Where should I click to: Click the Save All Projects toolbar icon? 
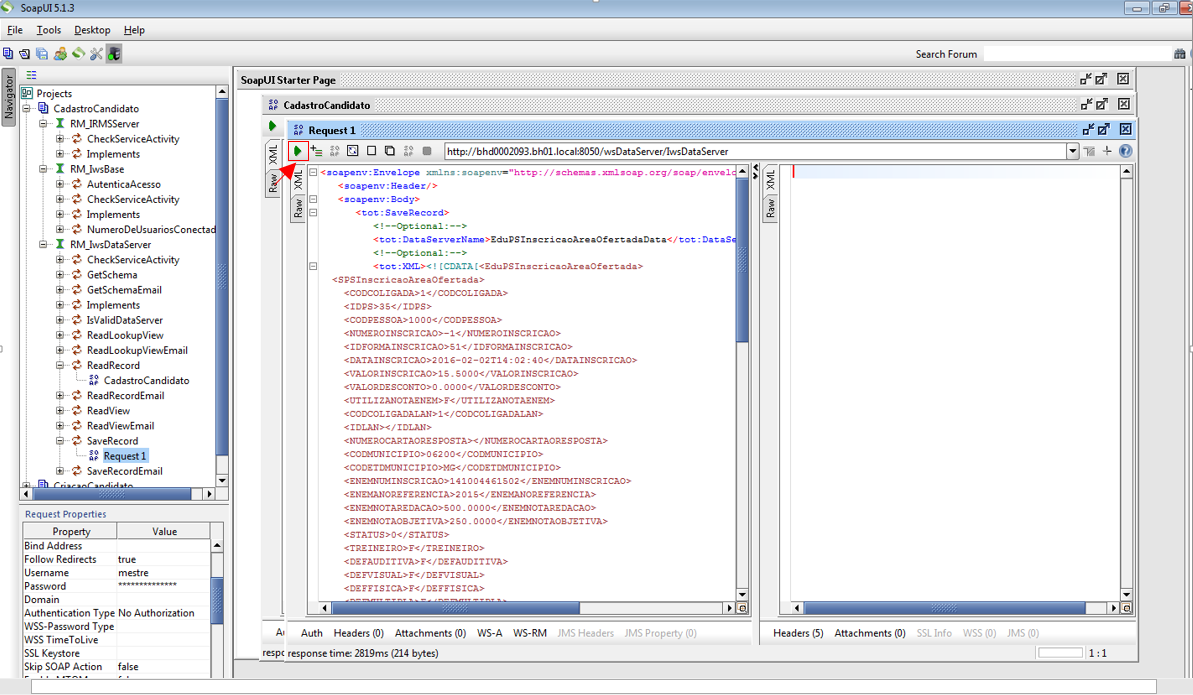tap(43, 53)
